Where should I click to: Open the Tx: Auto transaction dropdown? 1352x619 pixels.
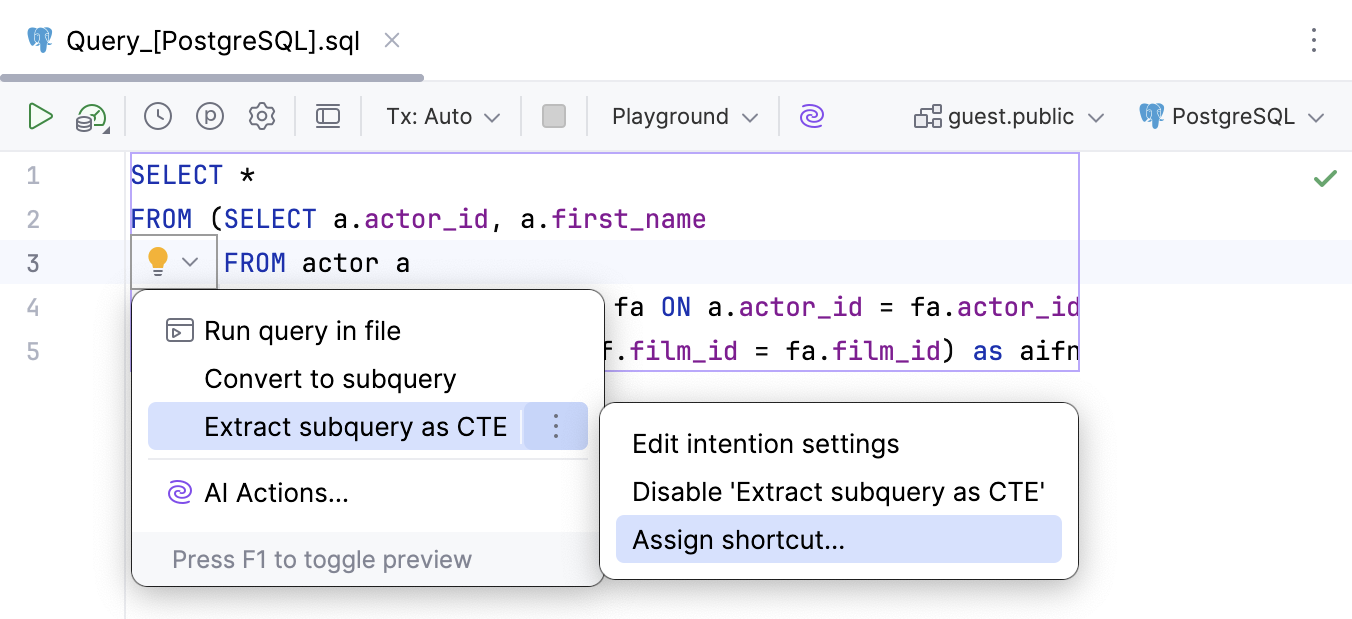click(441, 116)
